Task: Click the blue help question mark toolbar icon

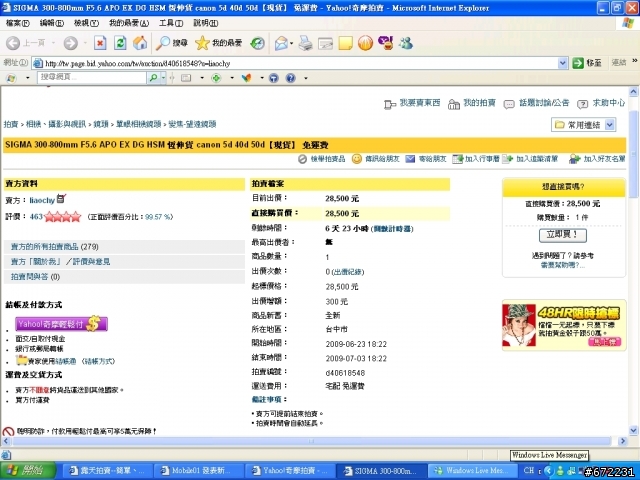Action: [x=291, y=78]
